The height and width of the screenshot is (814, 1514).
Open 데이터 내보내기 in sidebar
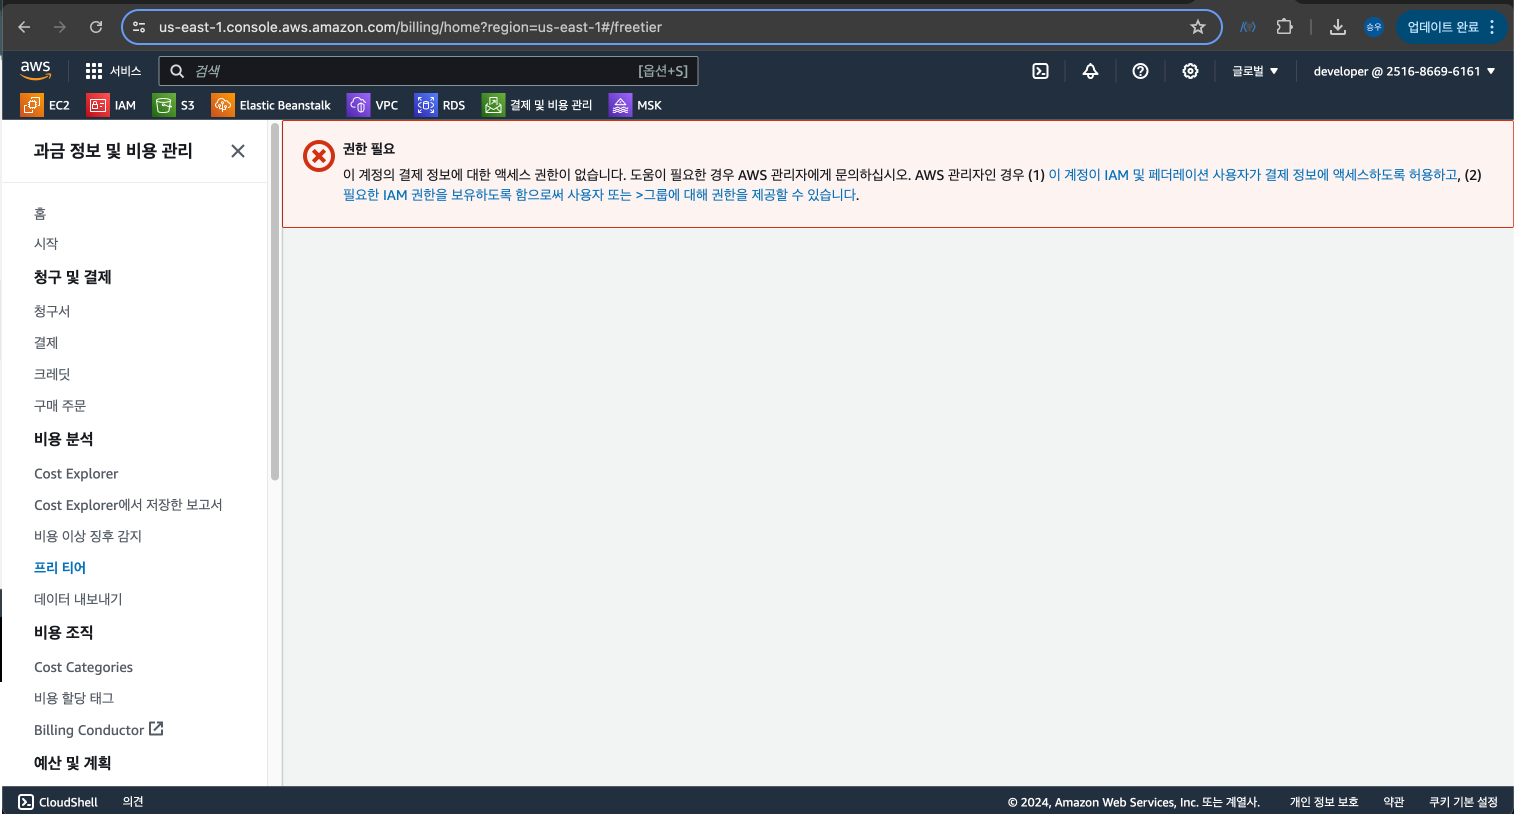point(78,599)
